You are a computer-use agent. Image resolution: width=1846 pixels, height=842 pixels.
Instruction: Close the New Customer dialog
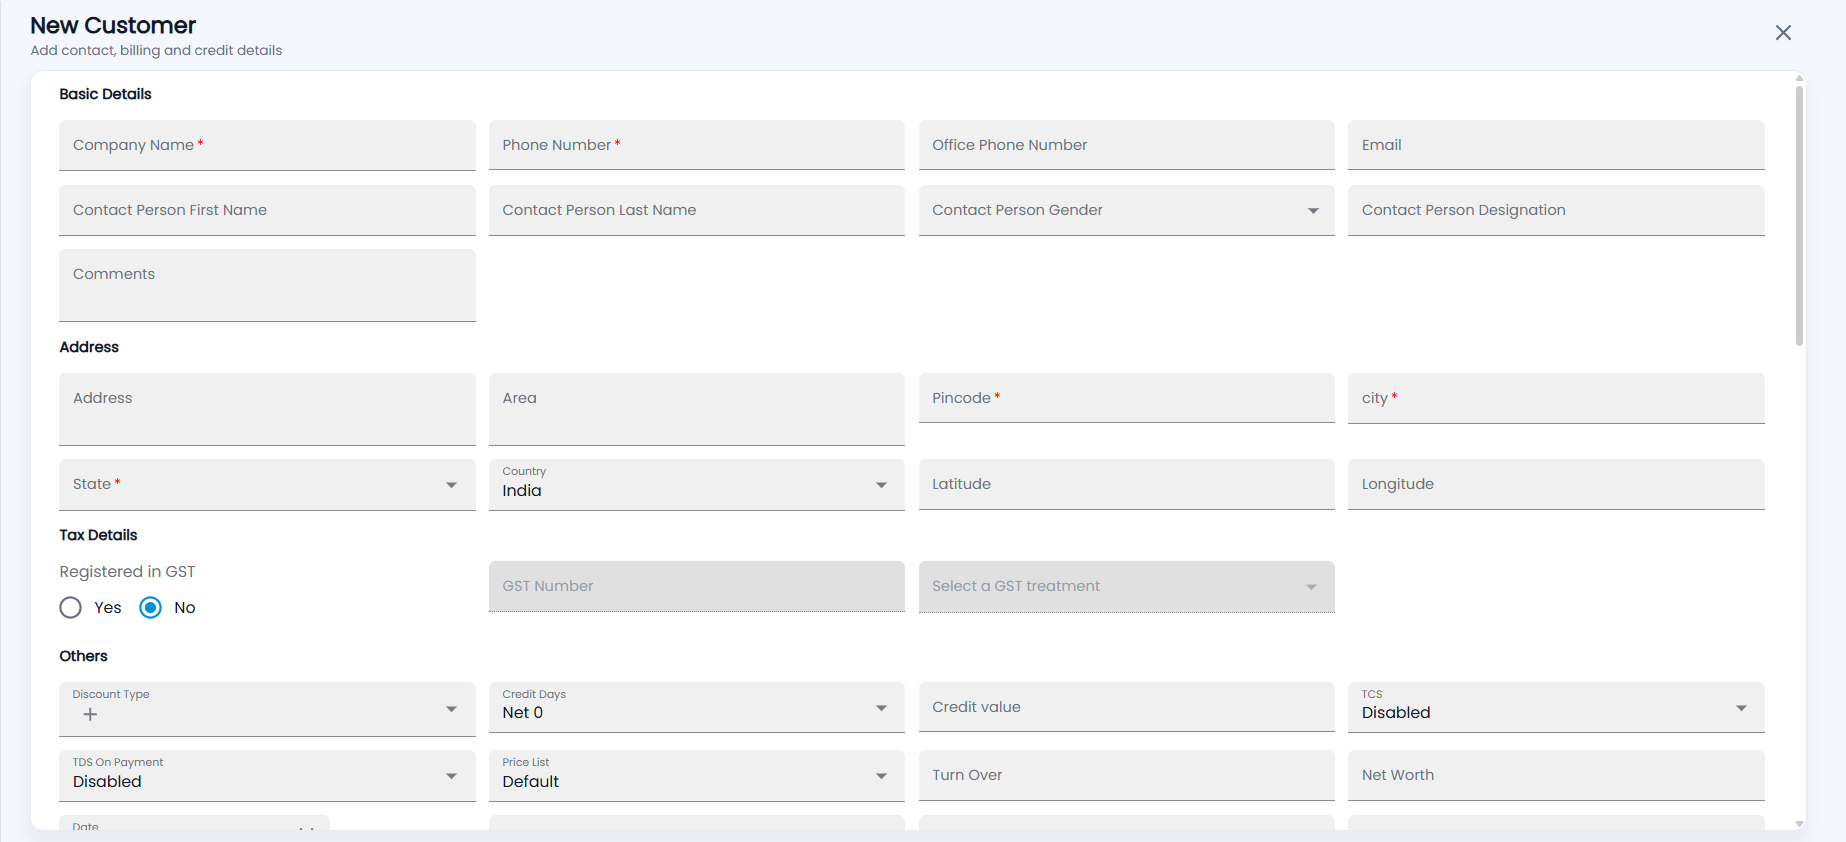(1783, 33)
